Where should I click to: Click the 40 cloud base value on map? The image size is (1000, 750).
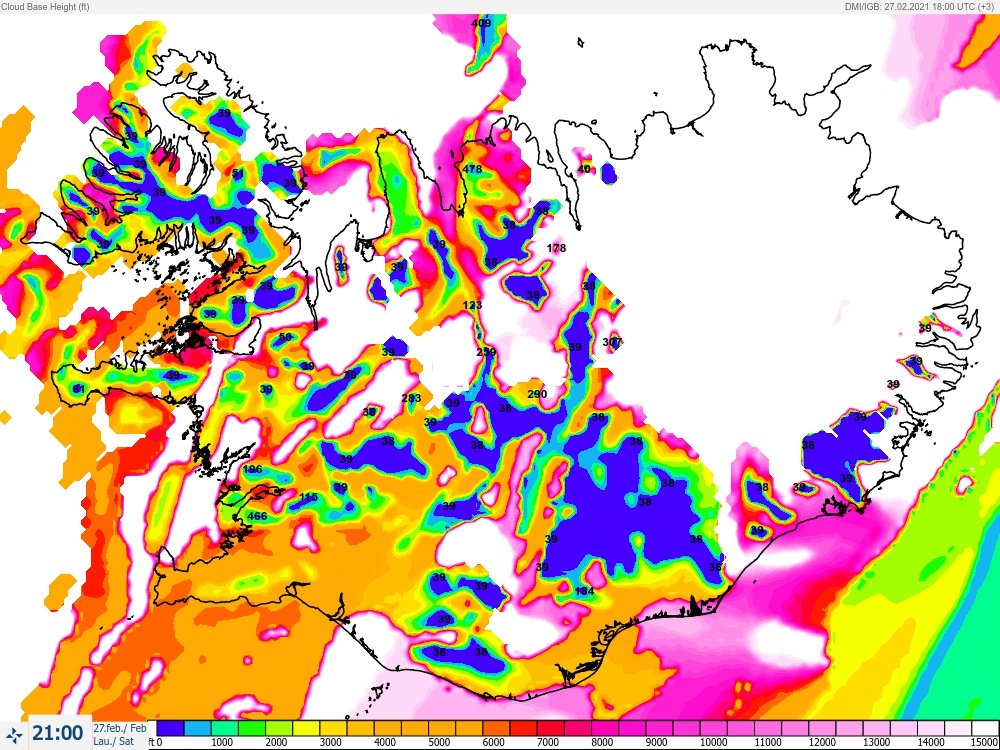coord(584,169)
